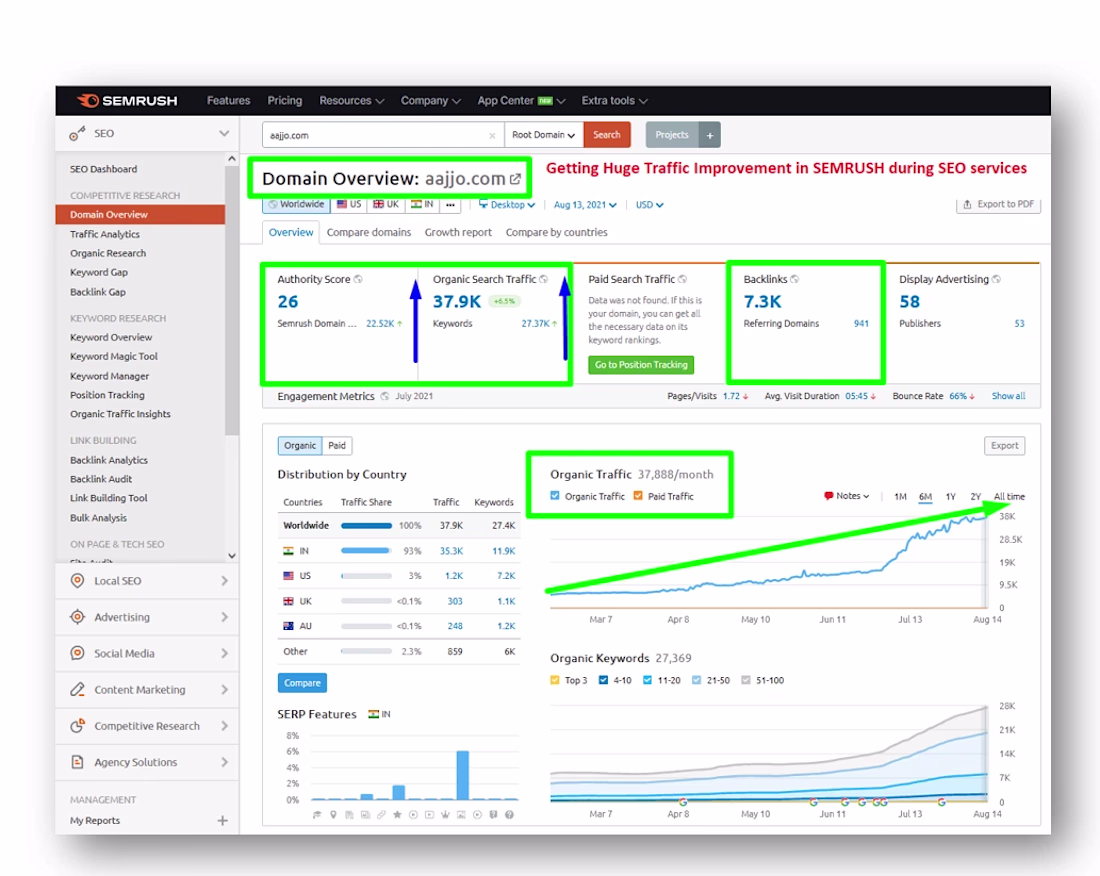This screenshot has height=876, width=1100.
Task: Select All time range on chart
Action: point(1009,497)
